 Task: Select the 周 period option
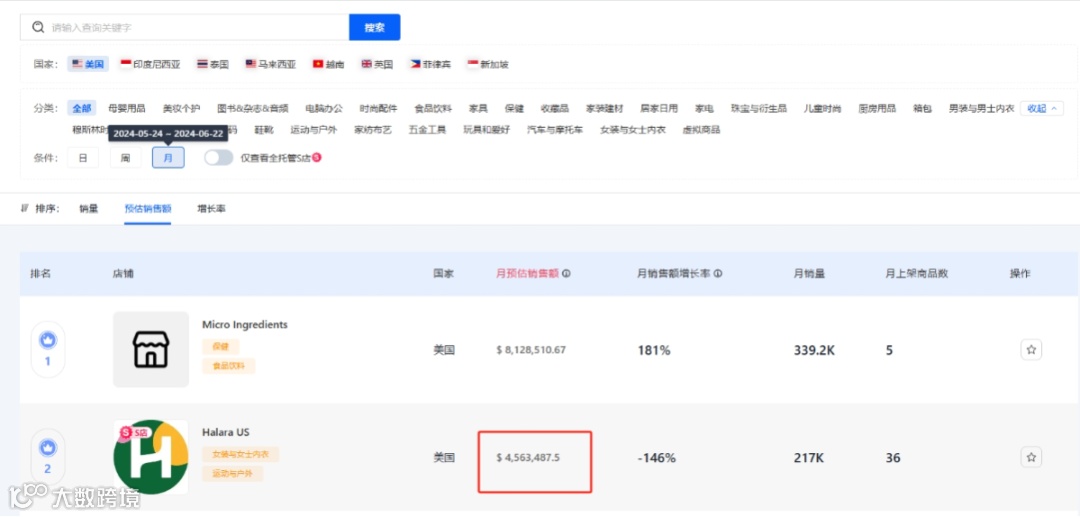125,158
